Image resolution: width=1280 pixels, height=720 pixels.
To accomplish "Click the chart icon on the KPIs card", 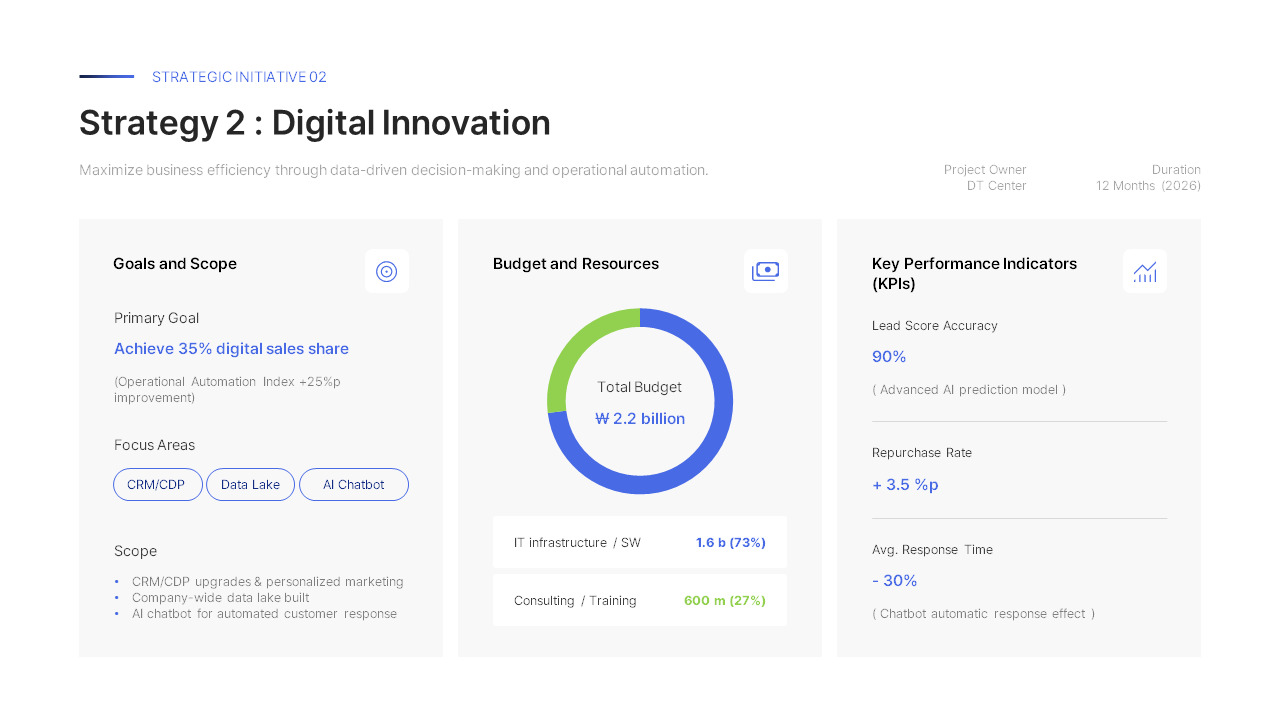I will click(1144, 271).
